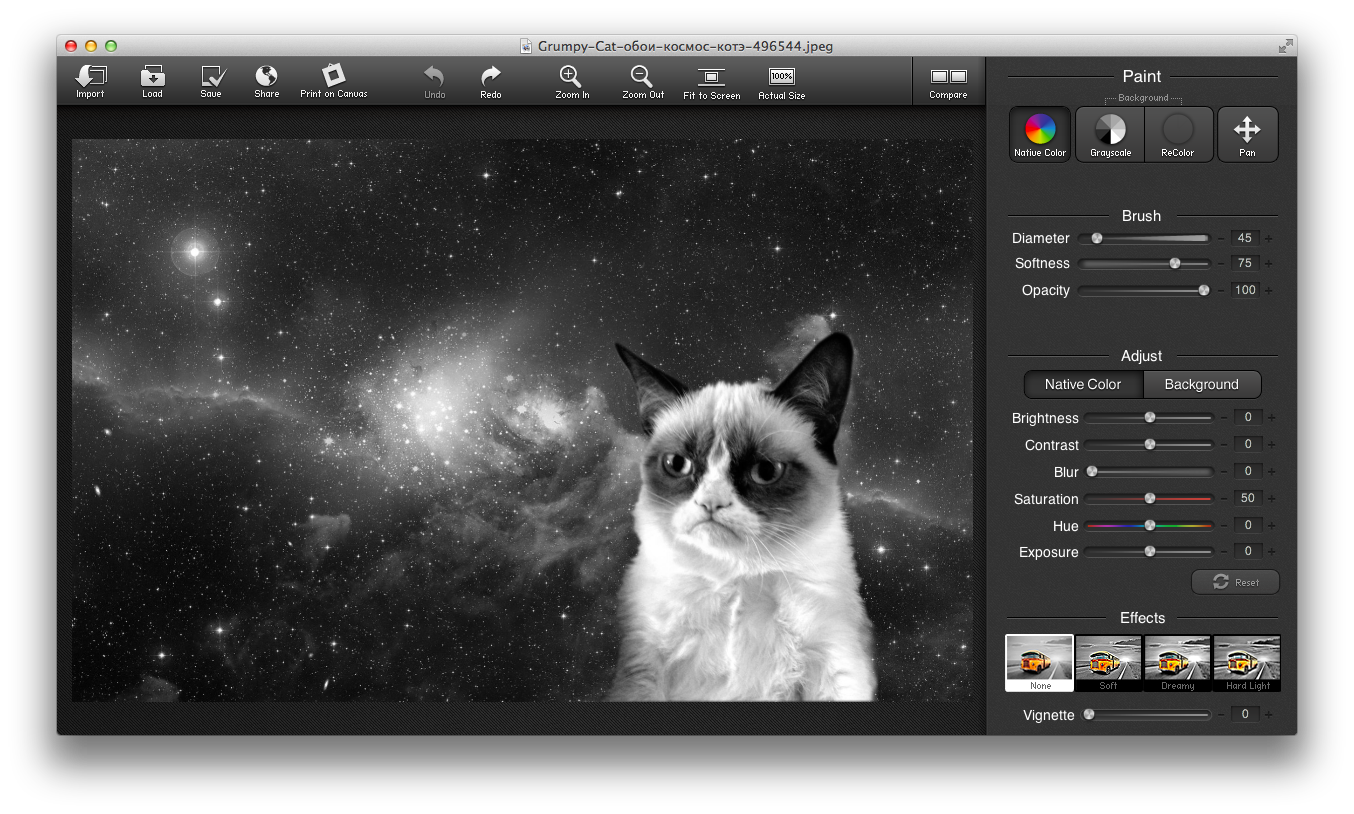1354x814 pixels.
Task: Click the Diameter value field showing 45
Action: click(x=1245, y=238)
